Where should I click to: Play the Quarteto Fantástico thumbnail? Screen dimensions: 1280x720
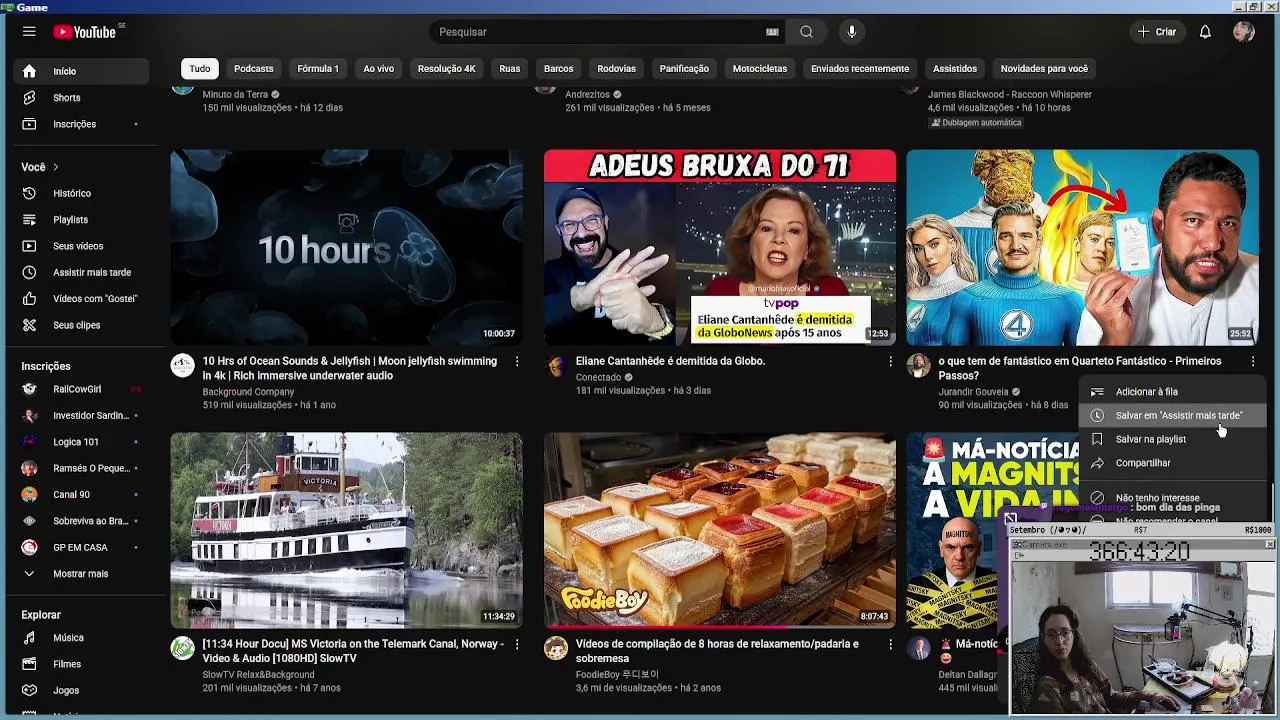[x=1082, y=247]
